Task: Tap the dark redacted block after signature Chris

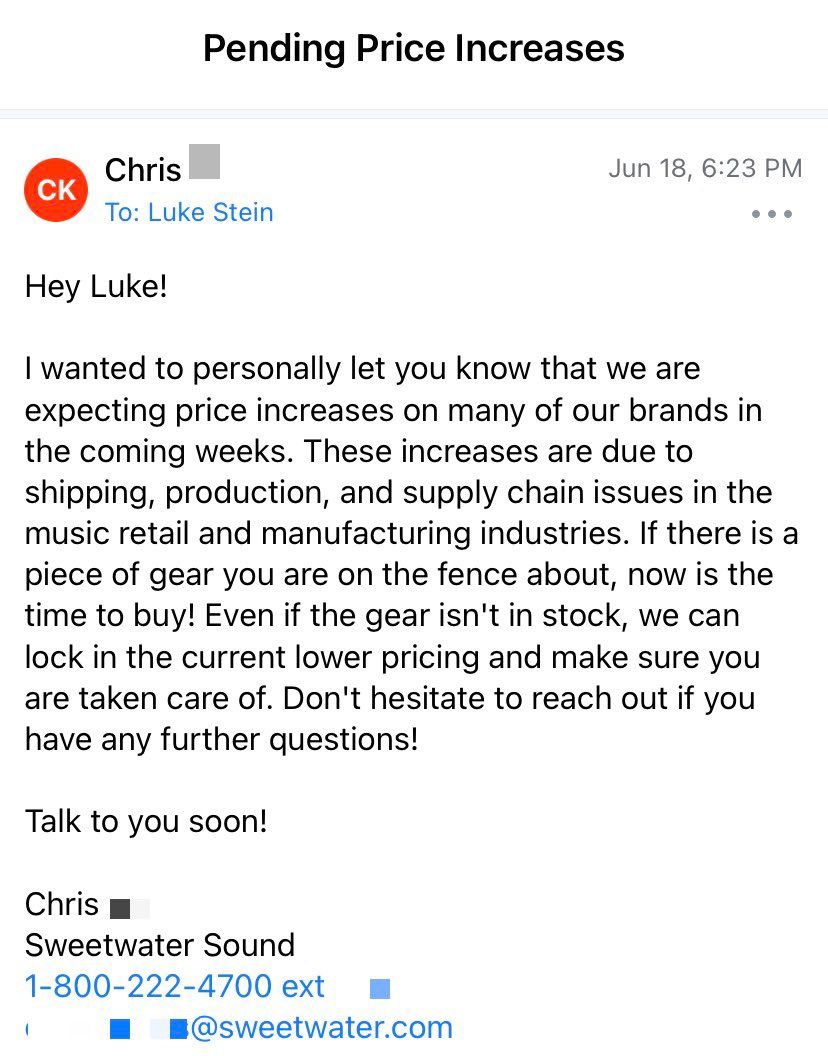Action: (120, 908)
